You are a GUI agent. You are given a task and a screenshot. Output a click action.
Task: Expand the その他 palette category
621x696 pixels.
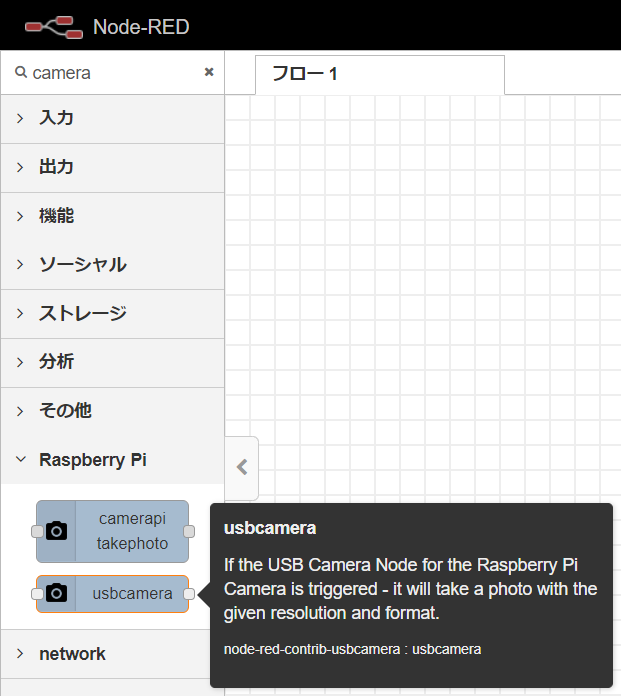(x=112, y=411)
